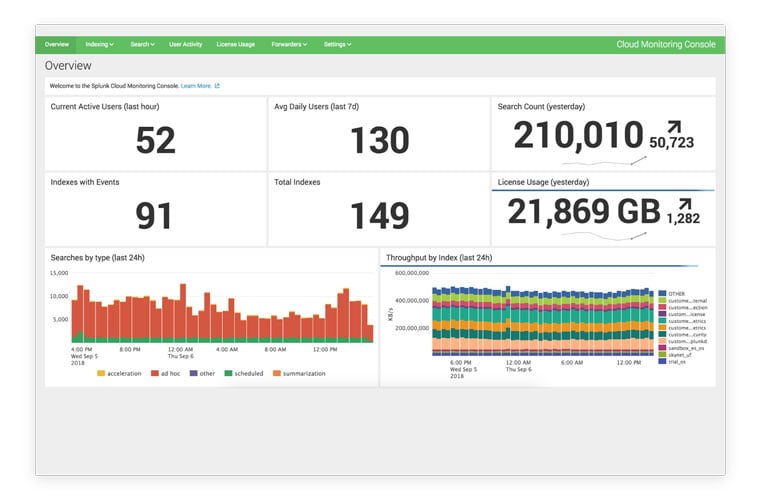This screenshot has width=760, height=500.
Task: Click the external link icon beside Learn More
Action: pos(217,86)
